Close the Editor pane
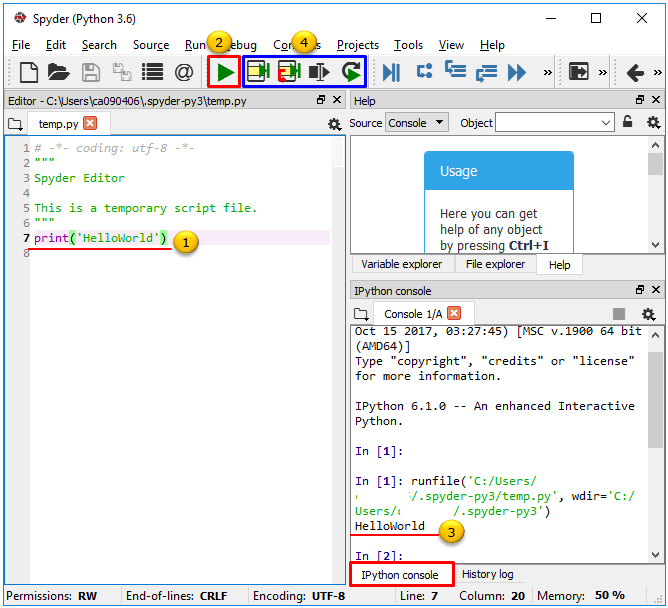668x608 pixels. coord(337,100)
